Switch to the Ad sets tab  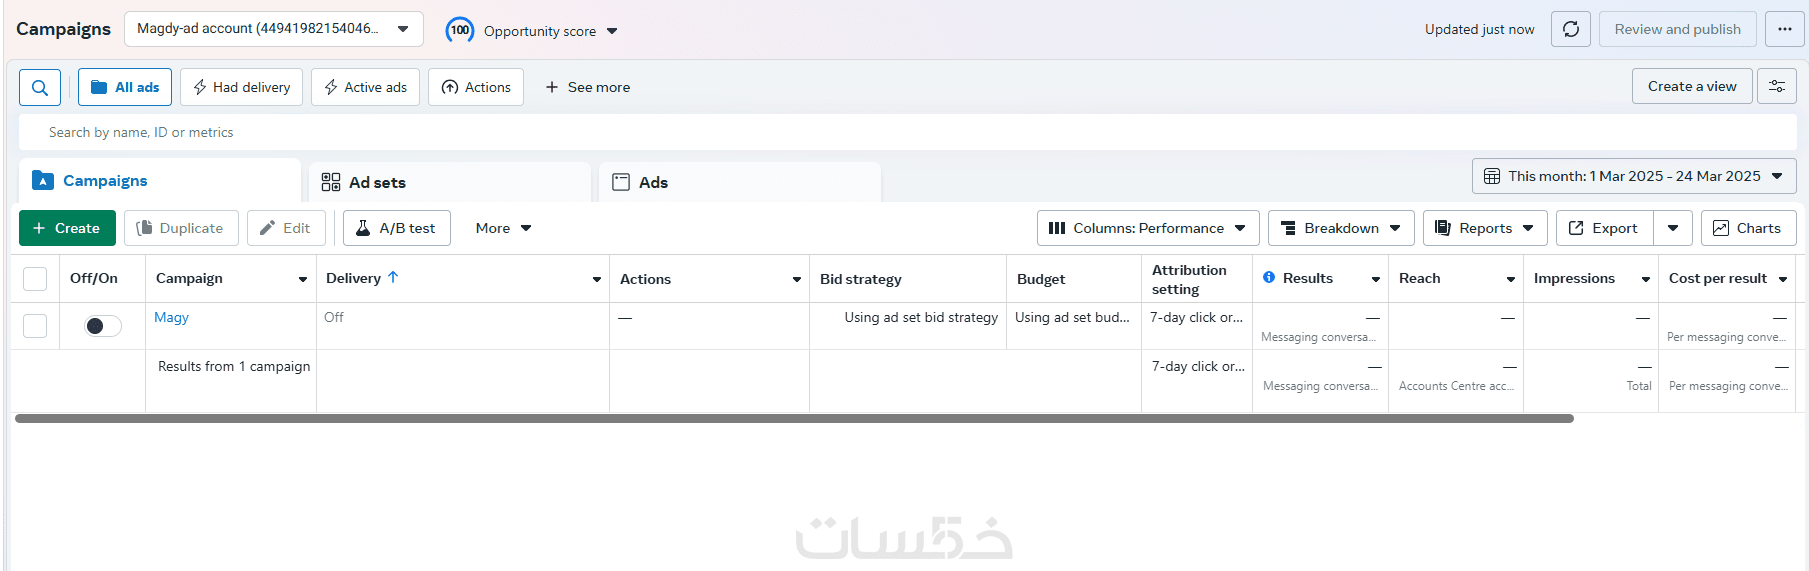[x=377, y=182]
